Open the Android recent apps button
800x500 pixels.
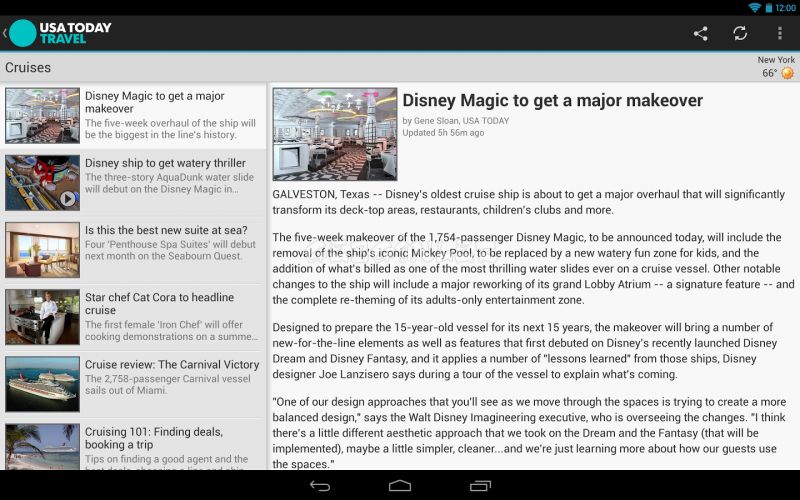click(x=480, y=486)
